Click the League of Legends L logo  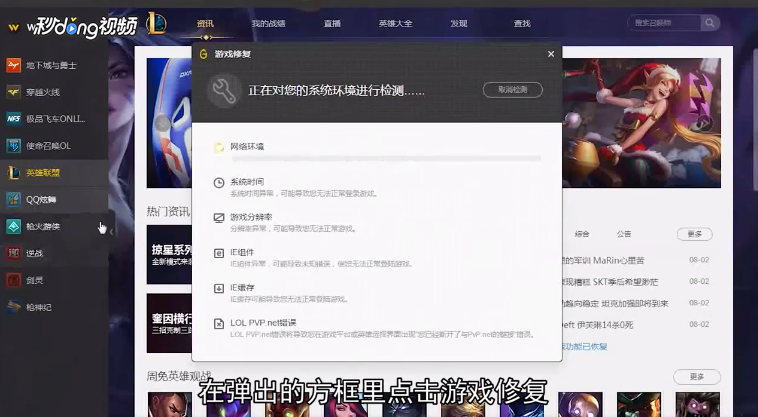tap(156, 23)
